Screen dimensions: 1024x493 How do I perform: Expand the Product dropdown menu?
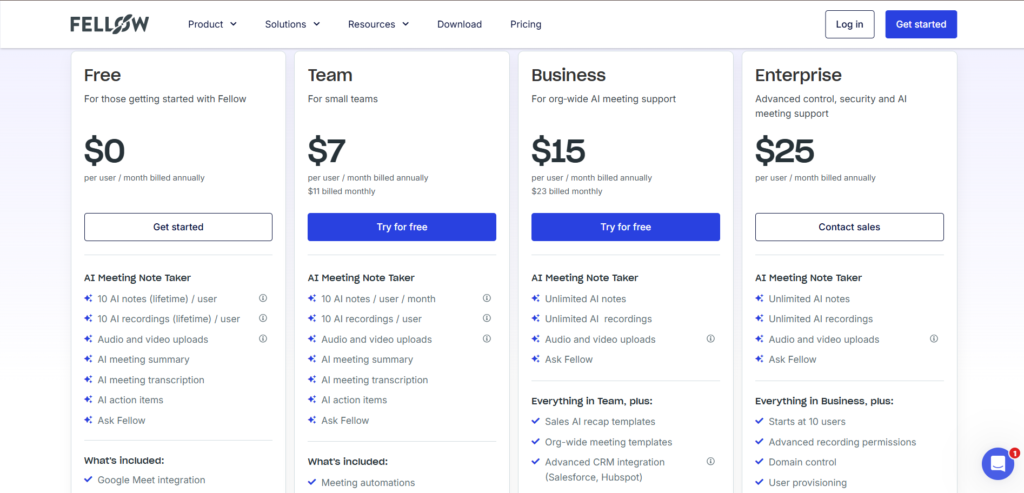click(212, 24)
